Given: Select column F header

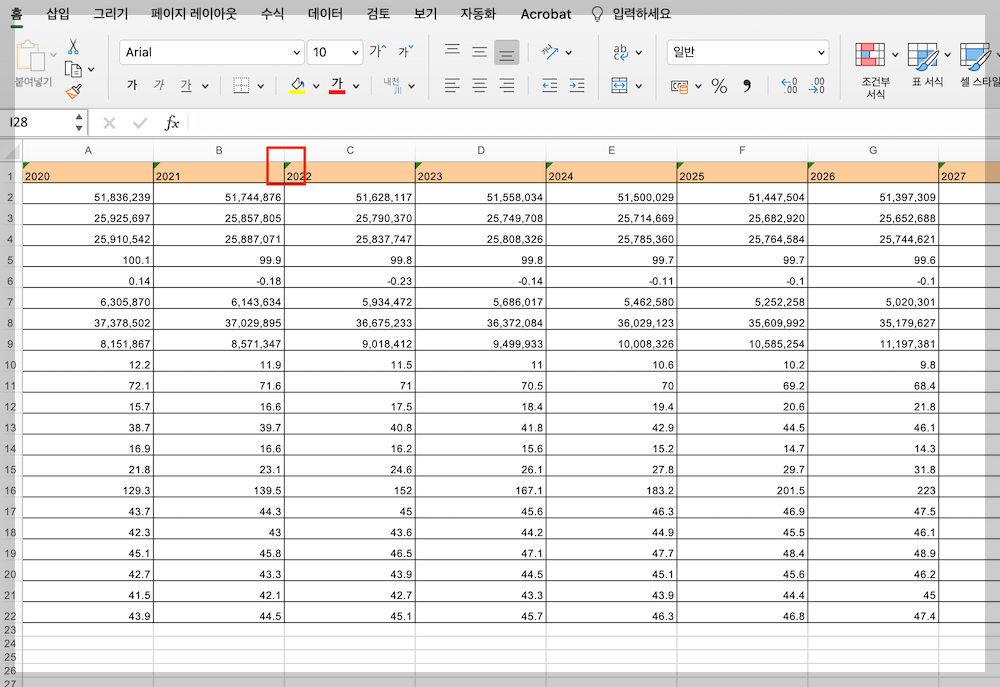Looking at the screenshot, I should [742, 151].
